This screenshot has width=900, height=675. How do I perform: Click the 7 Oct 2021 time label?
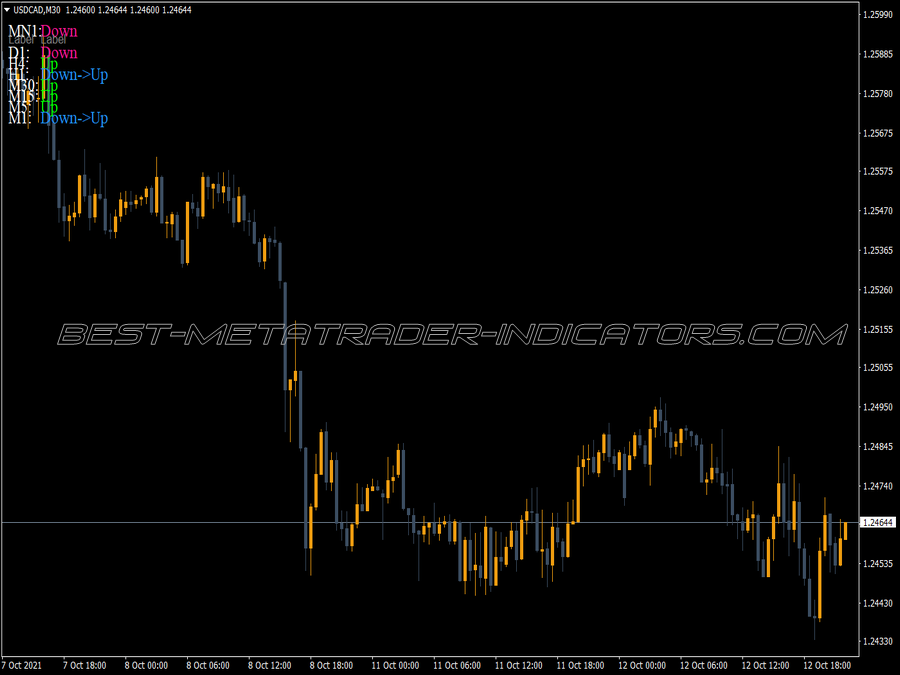(x=21, y=666)
